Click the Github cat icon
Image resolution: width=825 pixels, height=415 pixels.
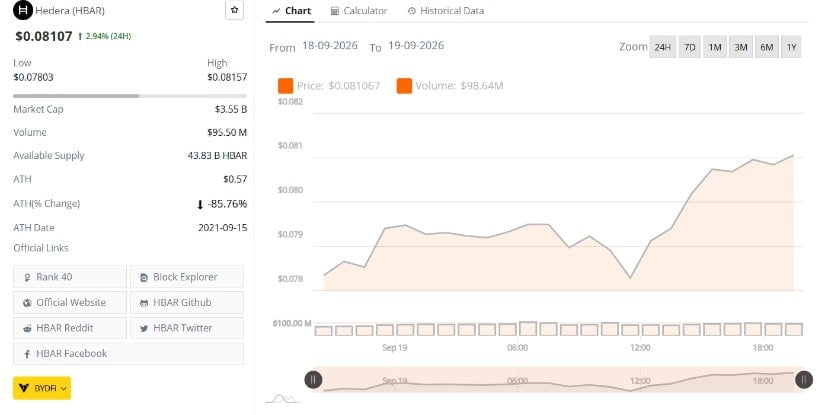click(144, 303)
